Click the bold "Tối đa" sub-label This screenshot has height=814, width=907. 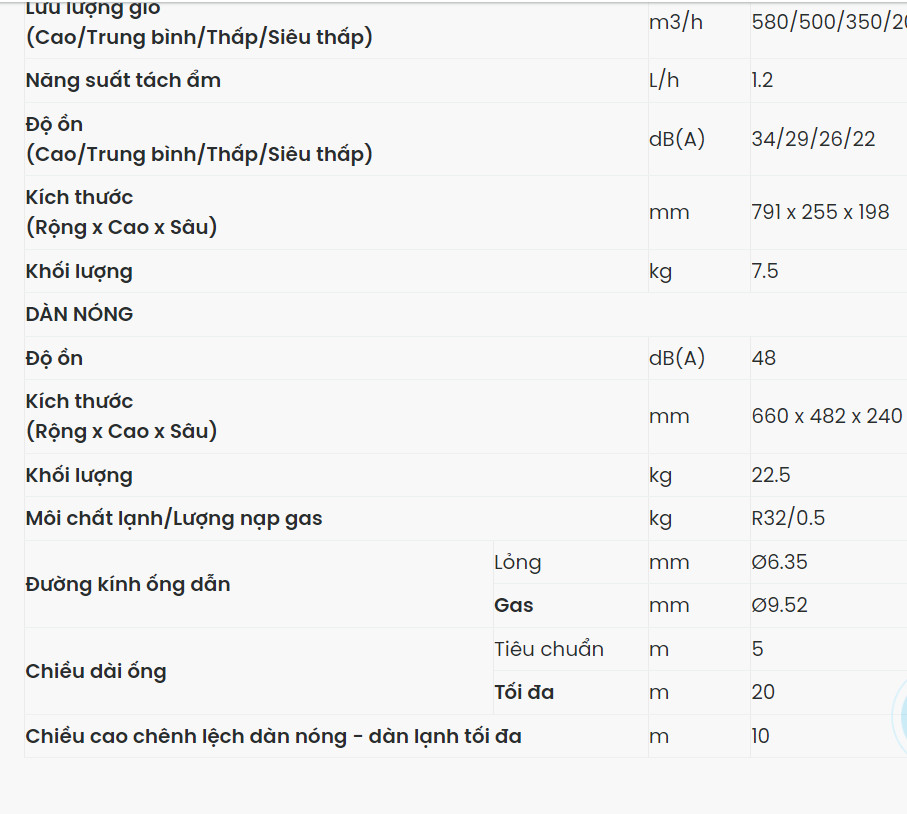point(524,692)
